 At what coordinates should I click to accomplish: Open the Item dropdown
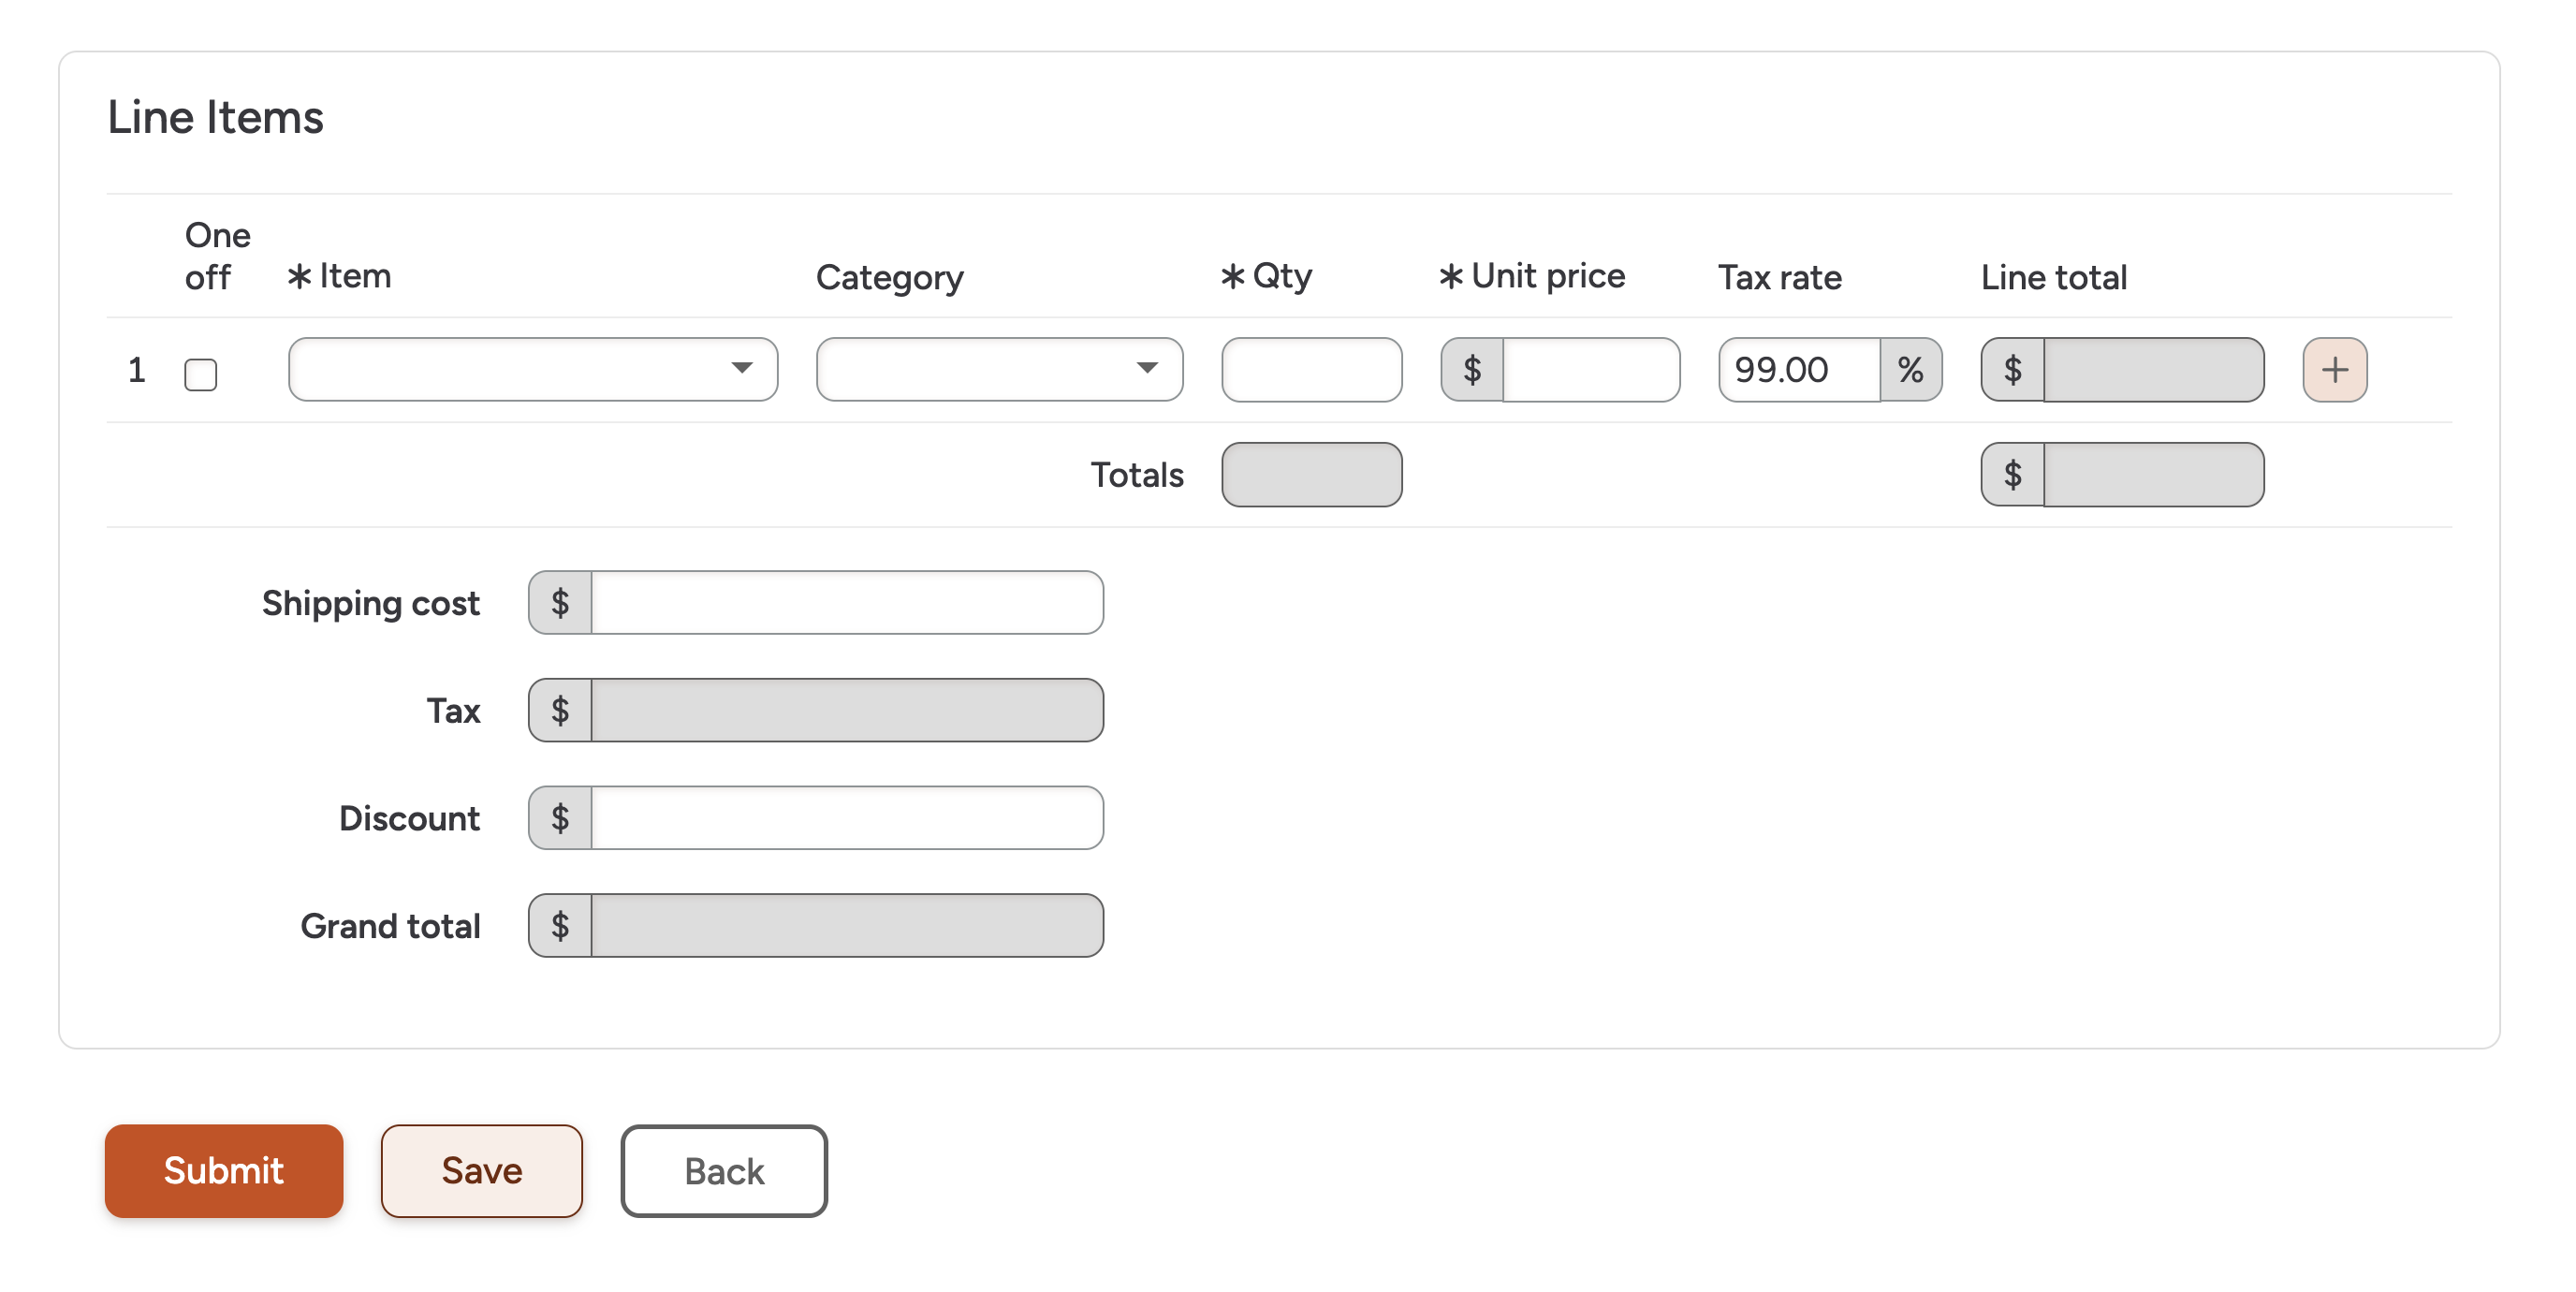click(532, 369)
